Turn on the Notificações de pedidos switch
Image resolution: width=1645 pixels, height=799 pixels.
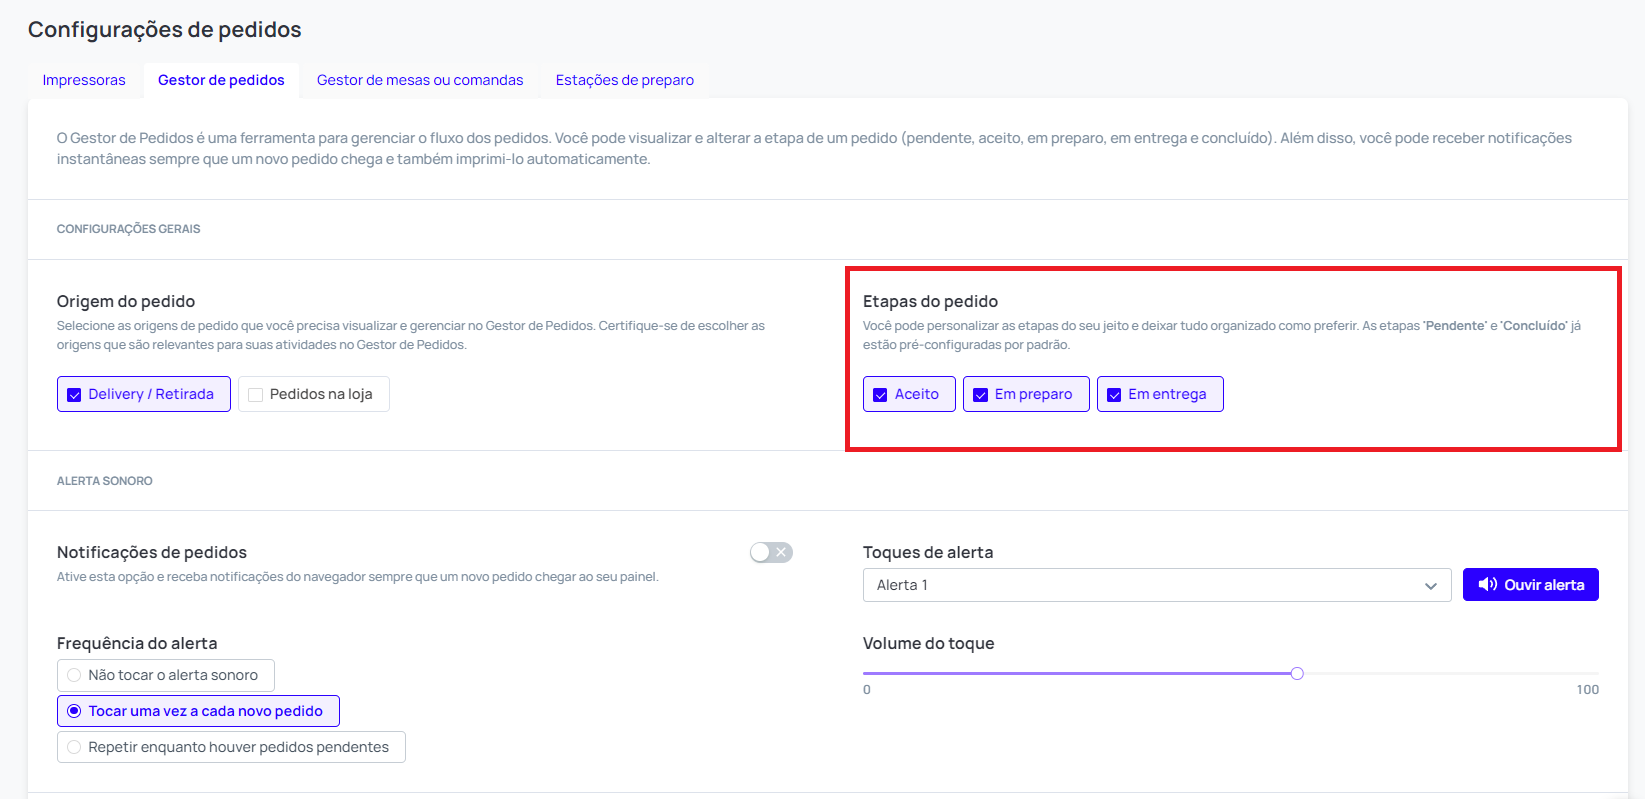click(771, 553)
